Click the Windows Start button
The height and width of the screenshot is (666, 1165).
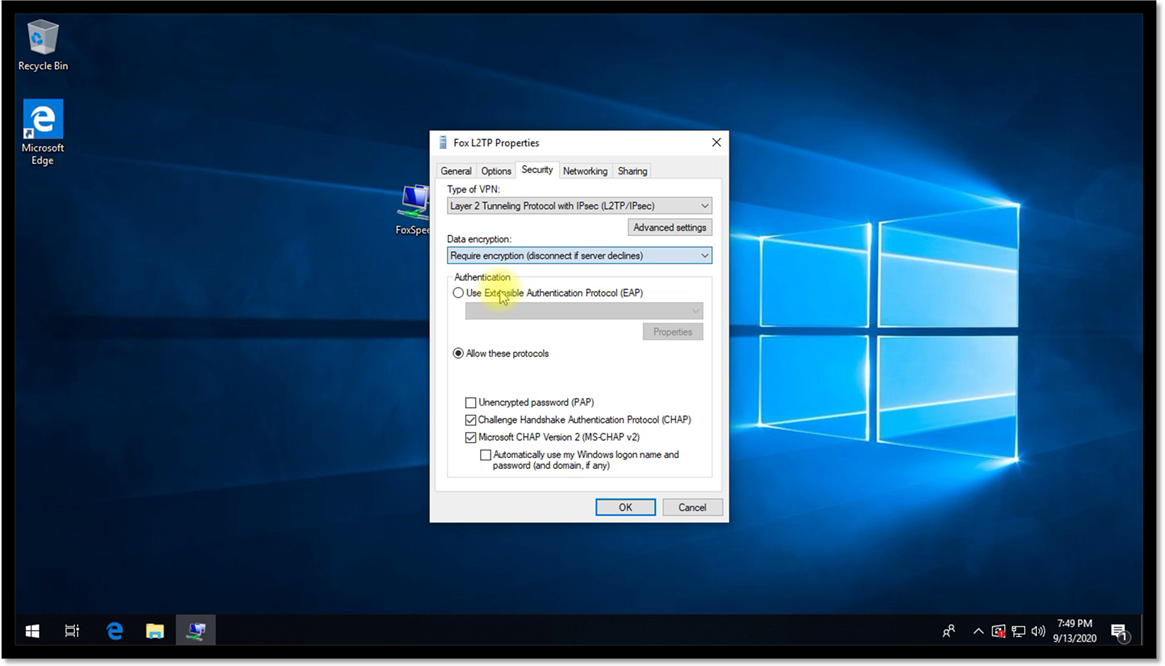click(32, 631)
